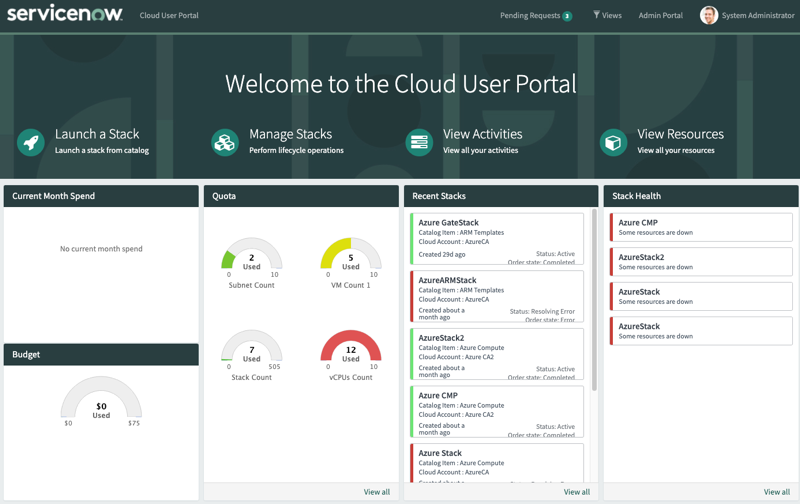The image size is (800, 504).
Task: Click the Welcome to the Cloud User Portal heading
Action: [401, 84]
